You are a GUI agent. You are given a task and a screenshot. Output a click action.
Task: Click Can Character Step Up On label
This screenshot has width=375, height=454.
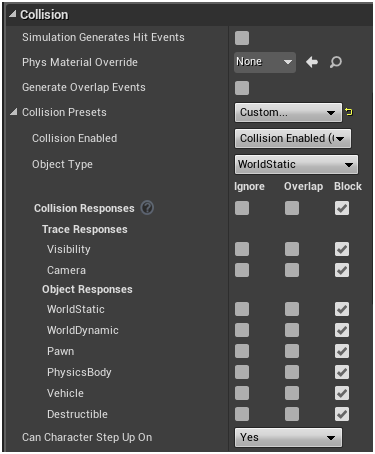point(87,437)
